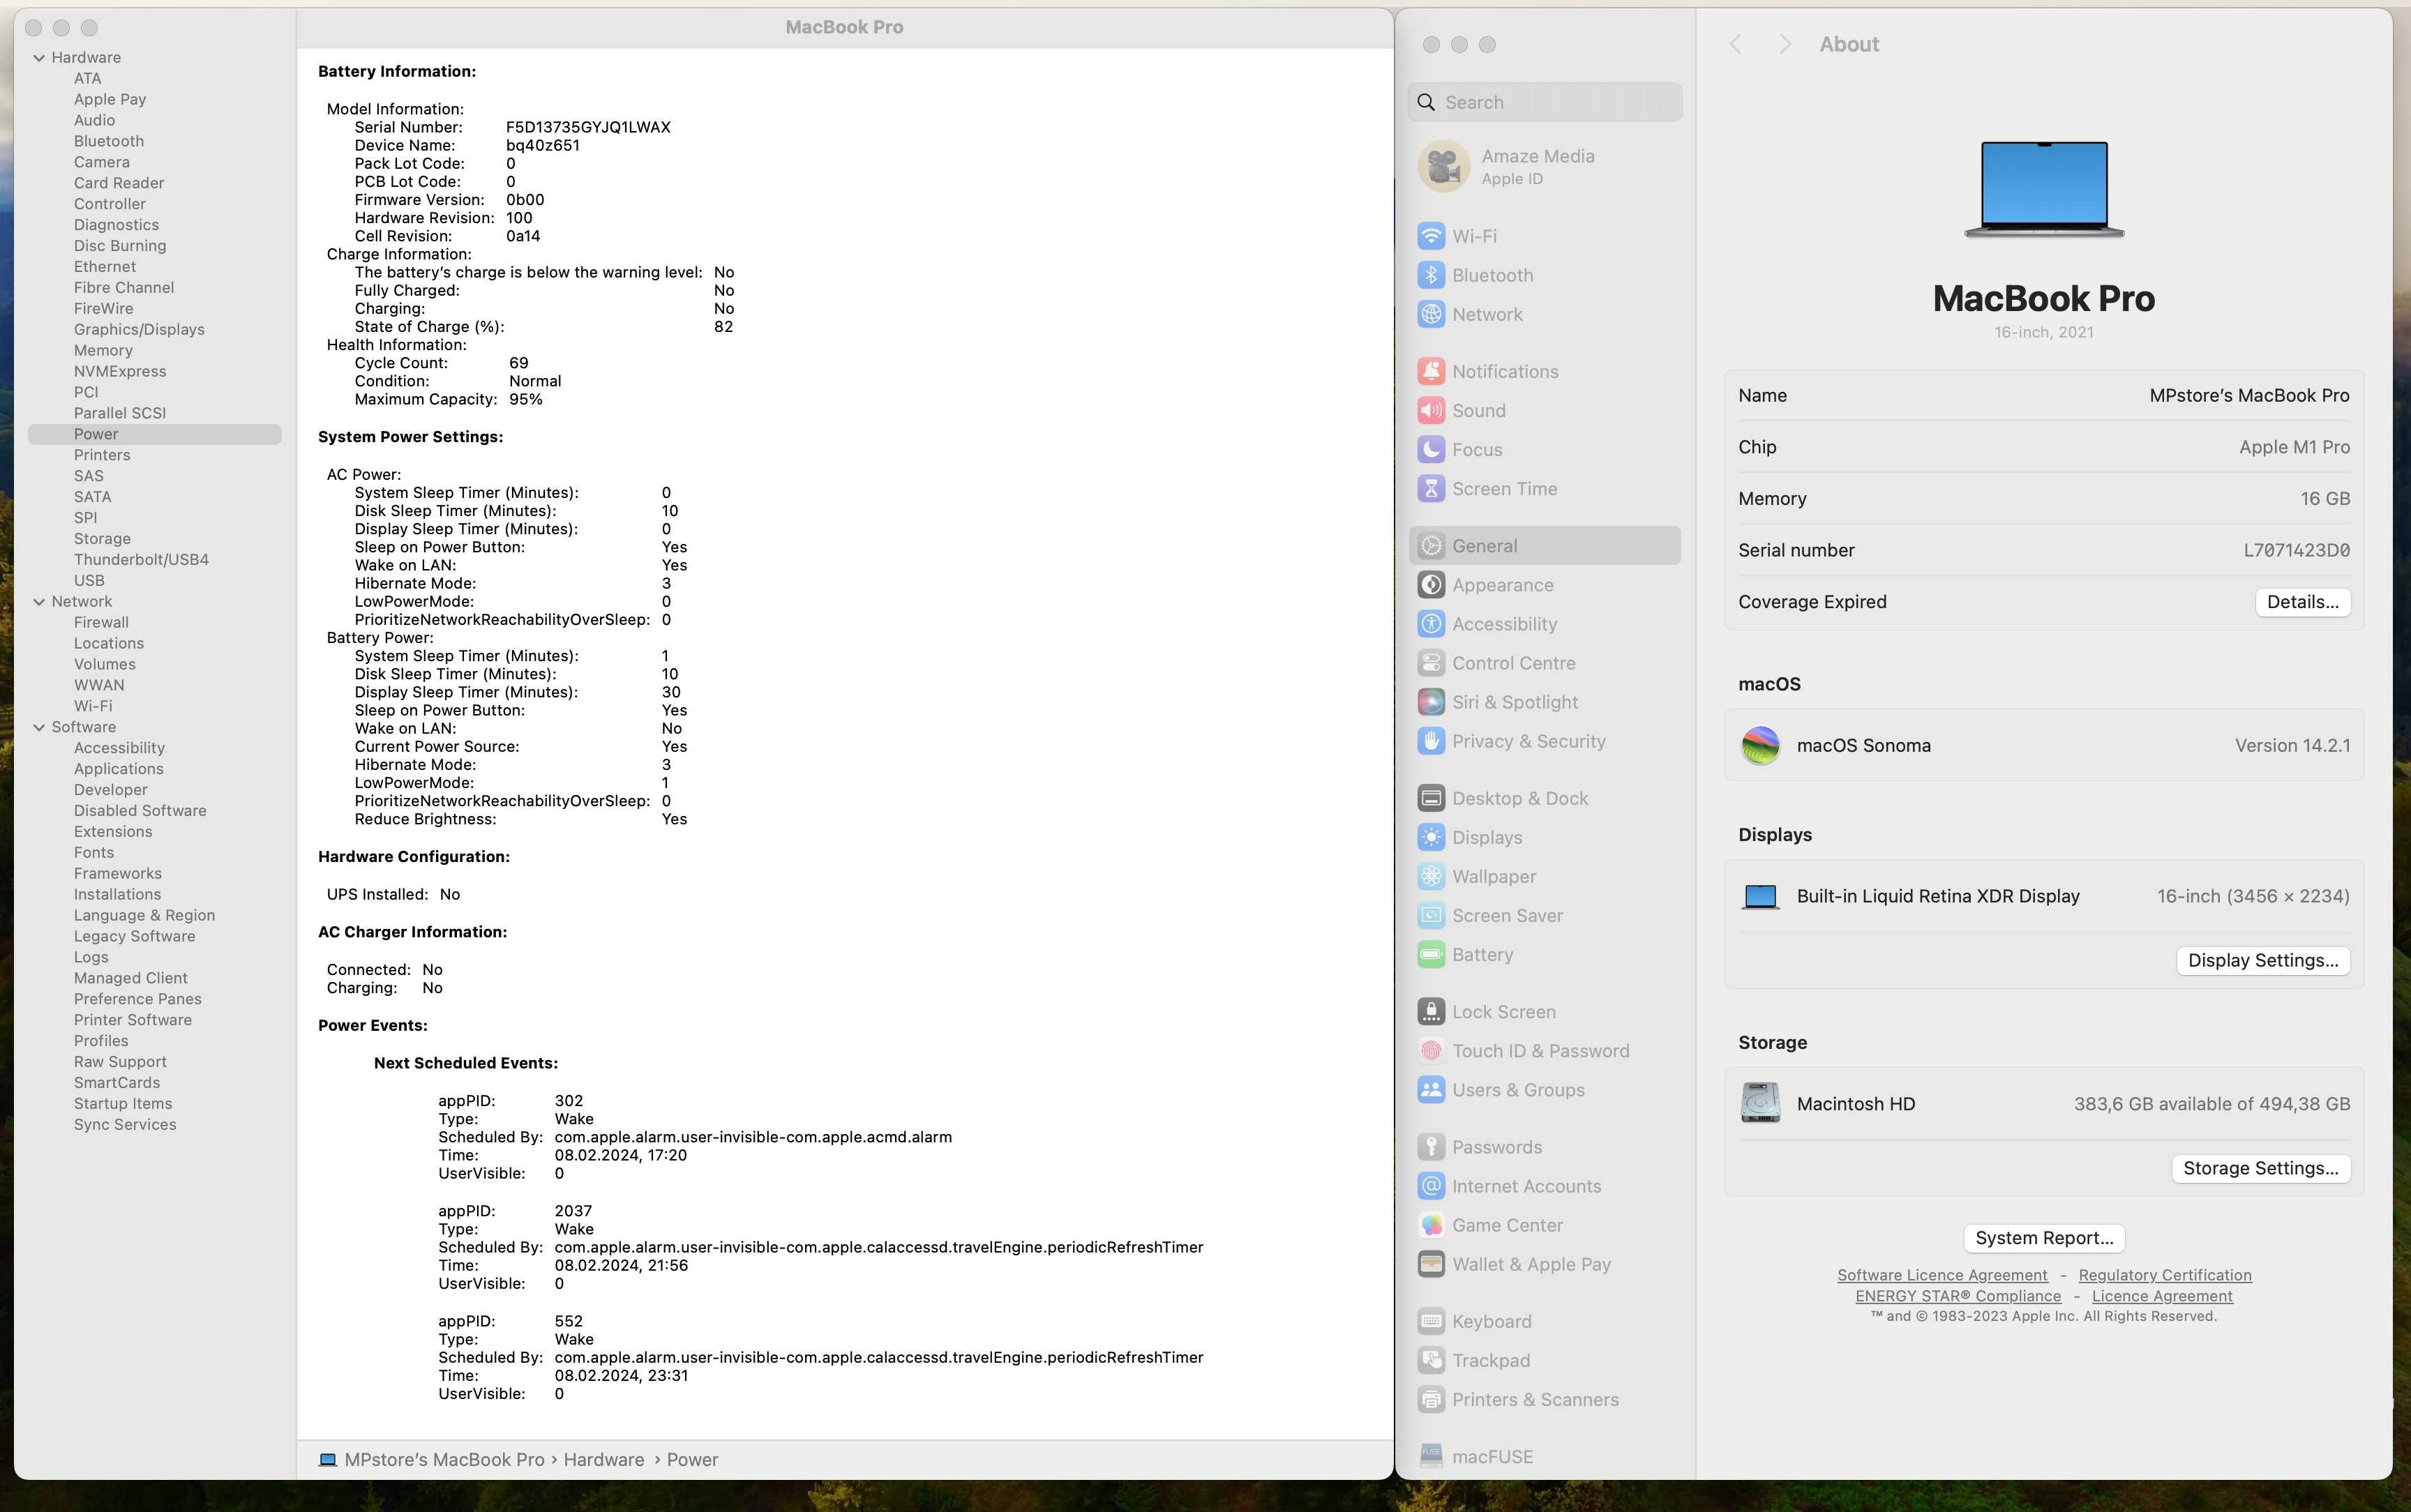The image size is (2411, 1512).
Task: Open ENERGY STAR Compliance link
Action: pyautogui.click(x=1958, y=1296)
